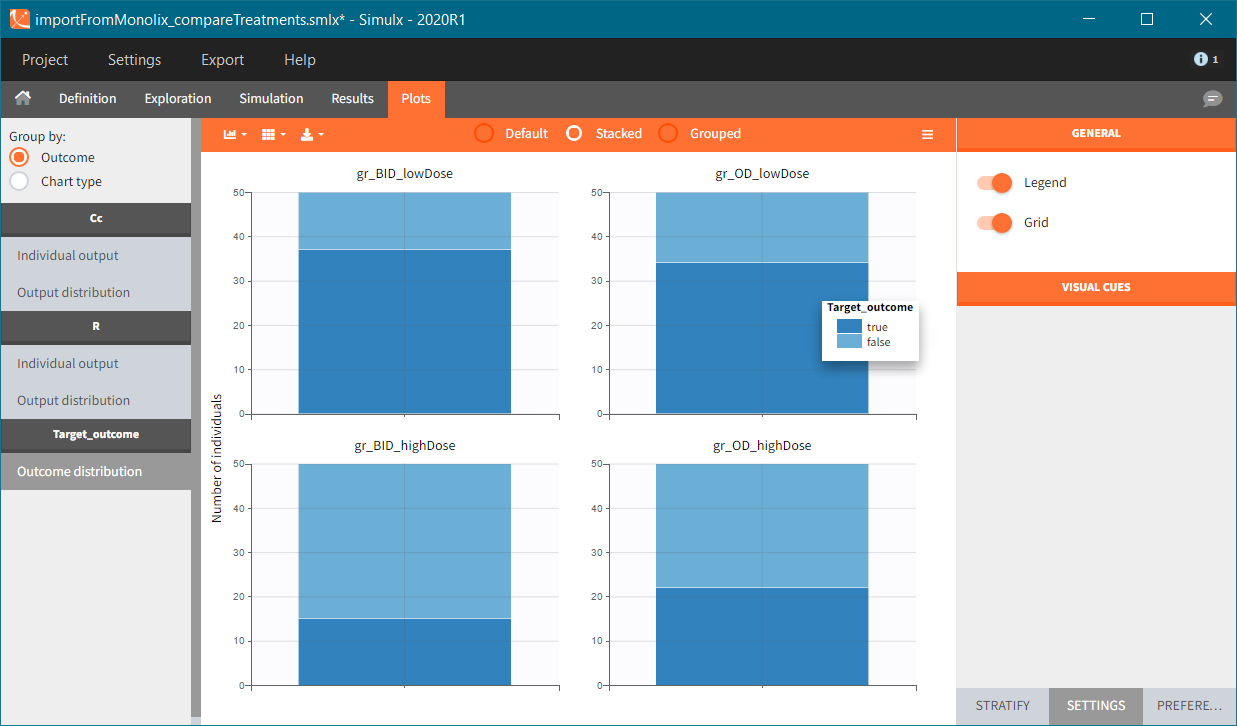Expand the grid arrangement dropdown arrow
This screenshot has height=726, width=1237.
coord(283,134)
